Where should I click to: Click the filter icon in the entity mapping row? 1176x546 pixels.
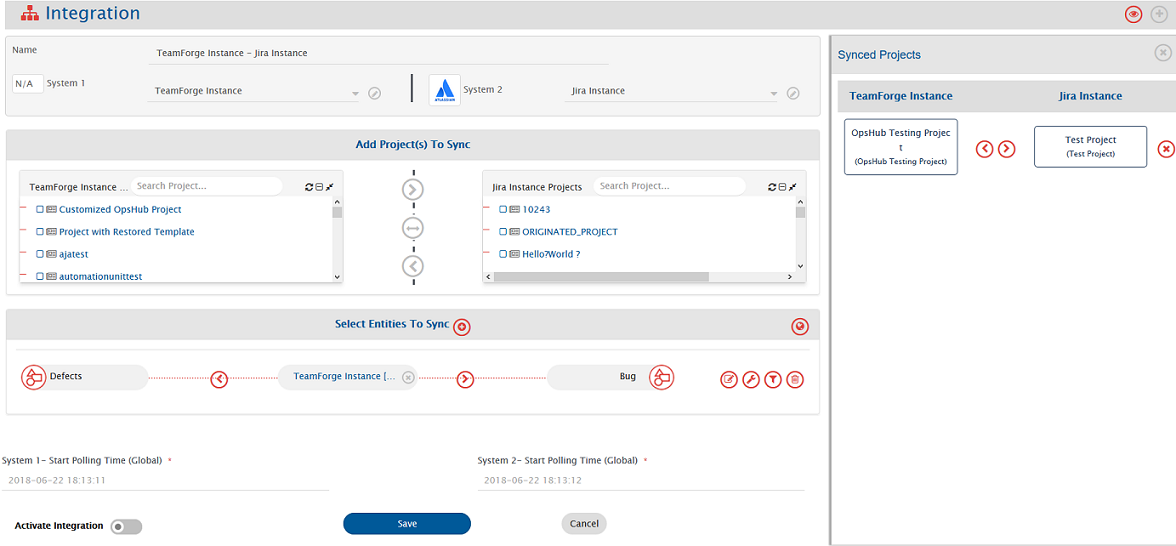(773, 380)
